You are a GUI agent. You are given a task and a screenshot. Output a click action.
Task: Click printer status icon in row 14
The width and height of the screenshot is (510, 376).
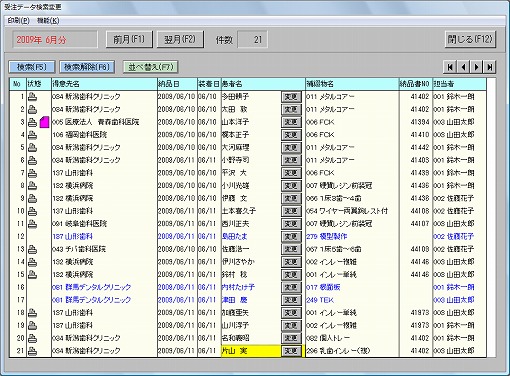click(32, 262)
